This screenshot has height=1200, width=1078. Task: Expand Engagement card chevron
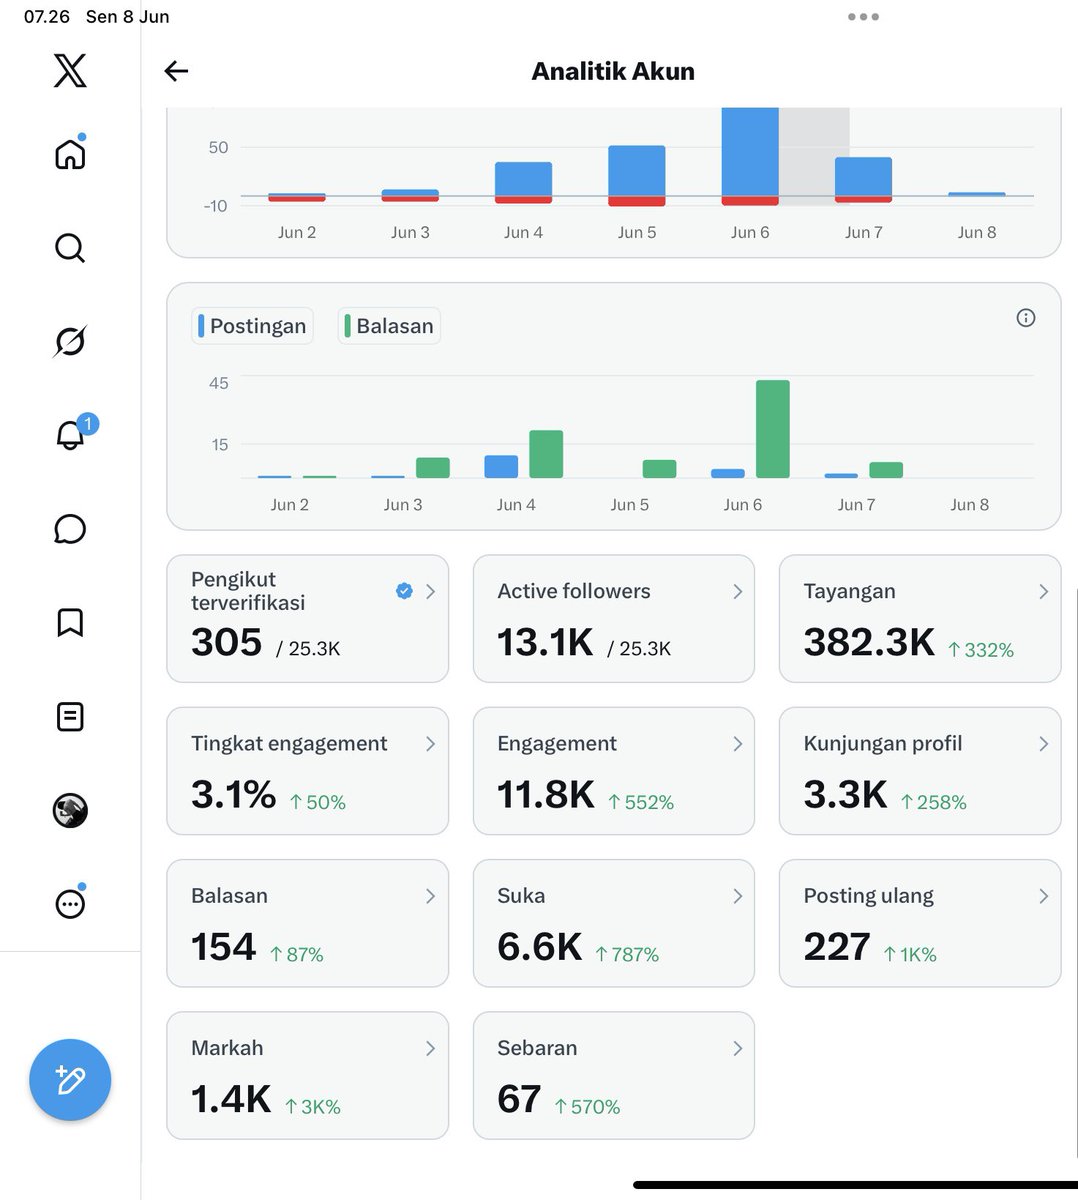[x=737, y=744]
